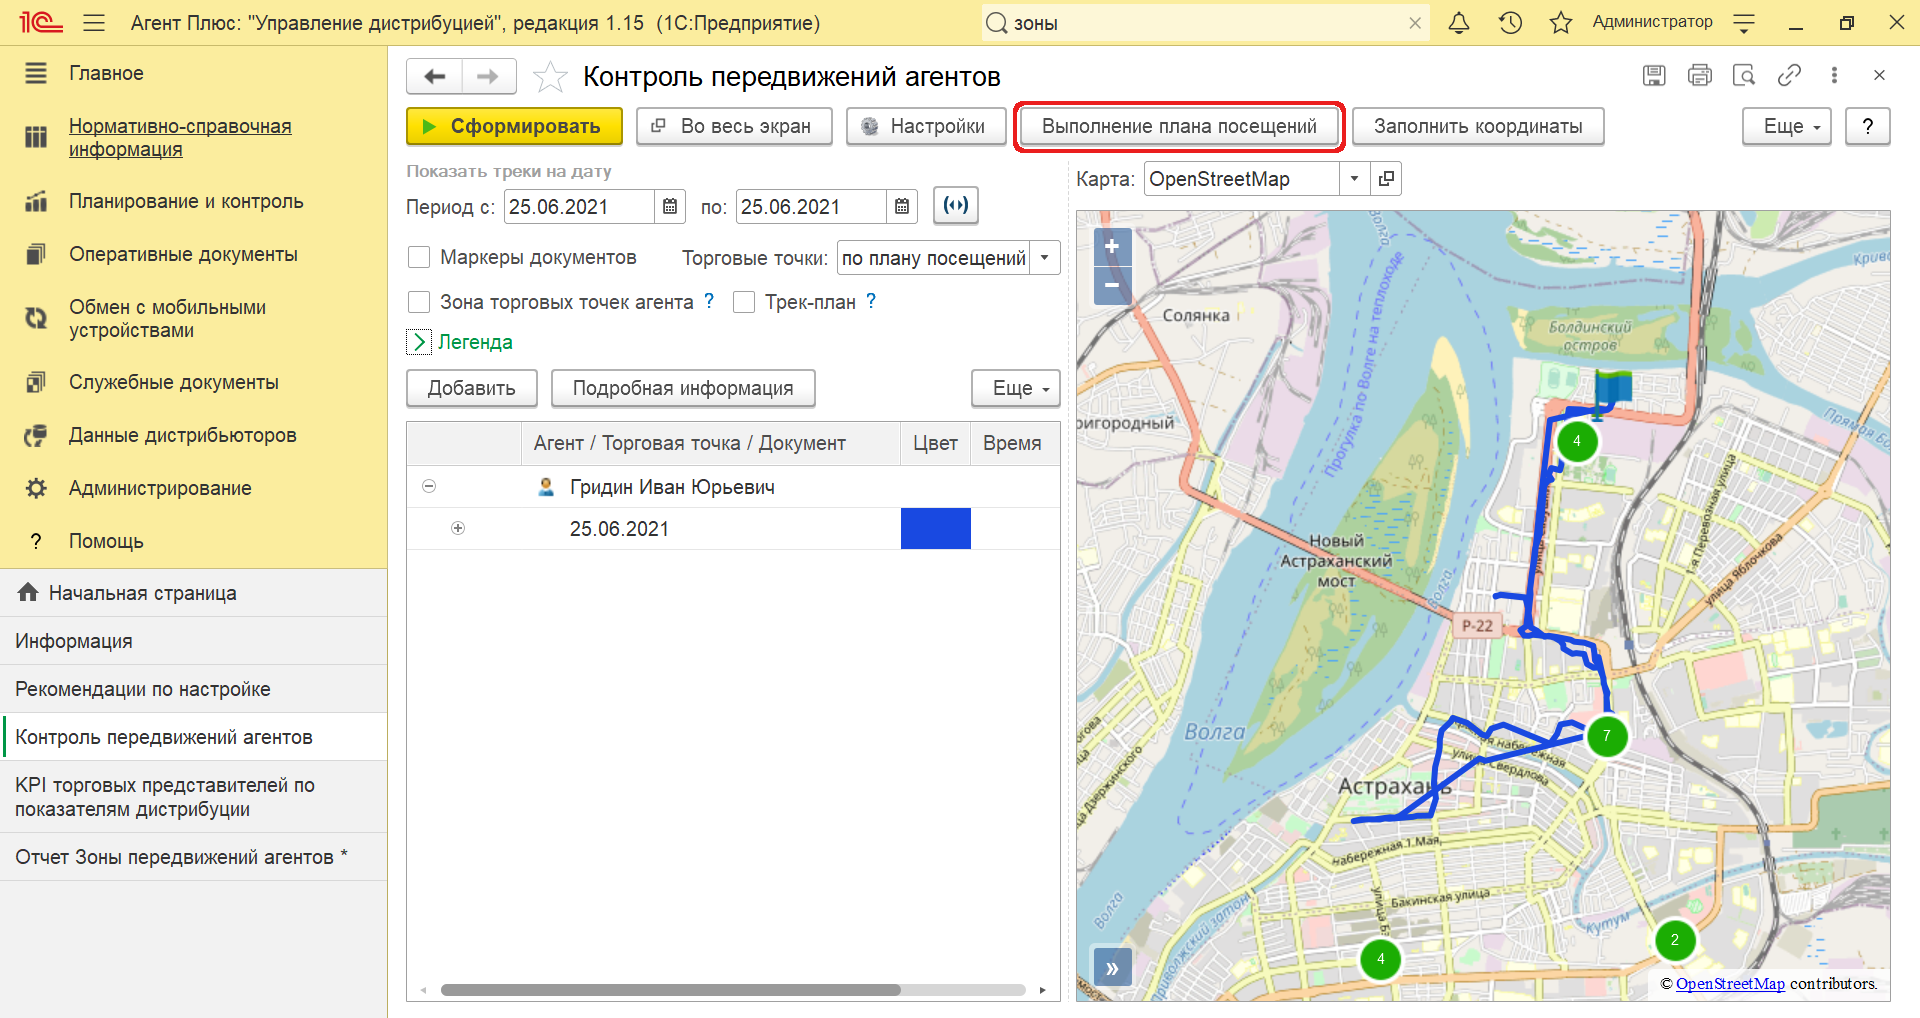Image resolution: width=1920 pixels, height=1018 pixels.
Task: Go forward with the right arrow
Action: point(488,76)
